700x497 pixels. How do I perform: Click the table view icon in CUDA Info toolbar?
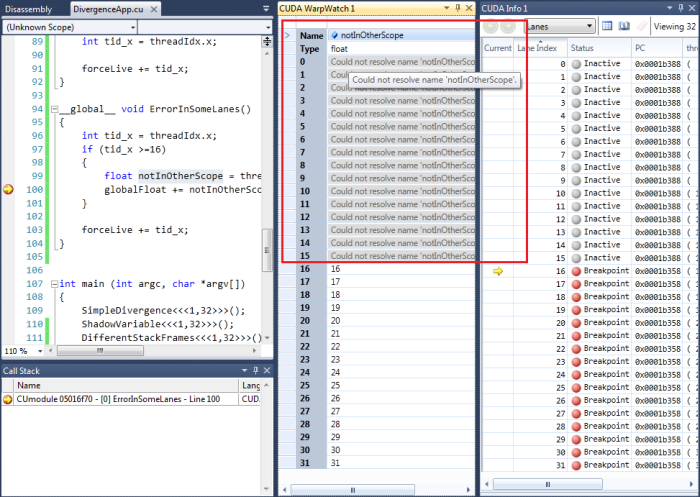point(607,25)
